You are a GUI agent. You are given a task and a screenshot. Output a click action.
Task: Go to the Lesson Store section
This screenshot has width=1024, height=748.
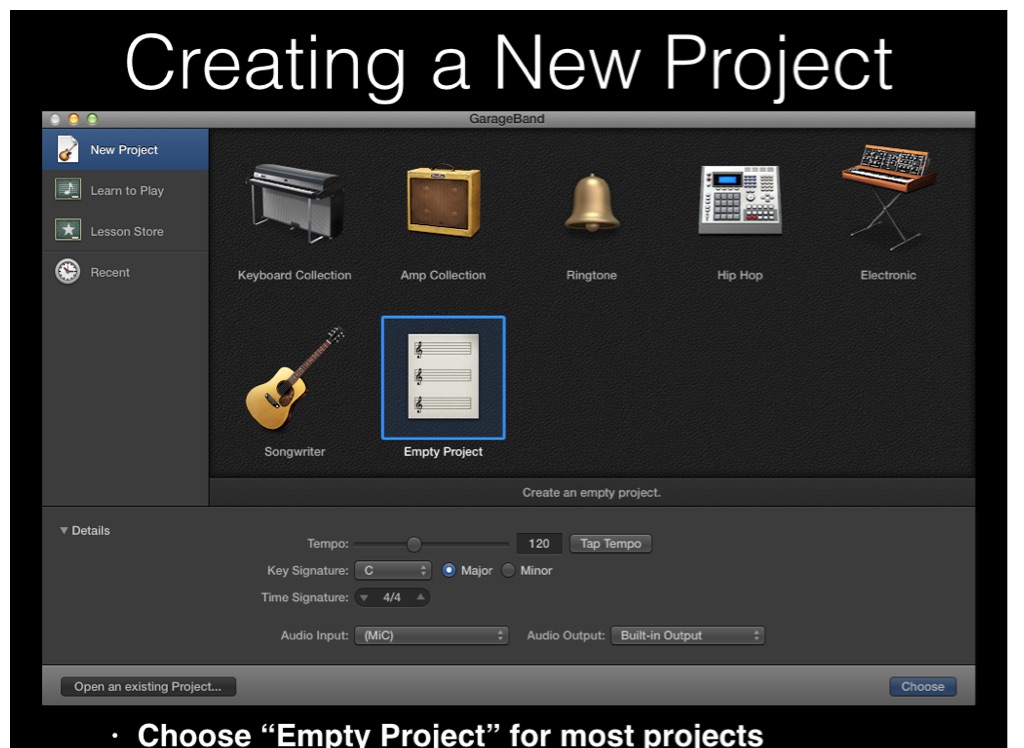(125, 231)
